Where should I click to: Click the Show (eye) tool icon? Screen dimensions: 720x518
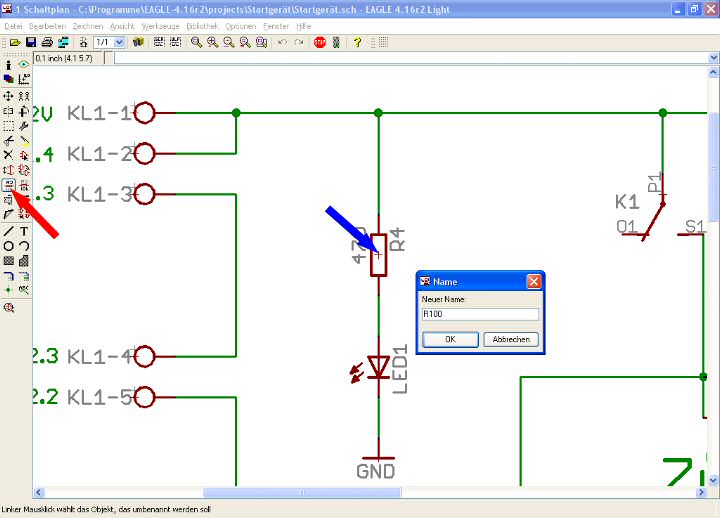(x=24, y=64)
